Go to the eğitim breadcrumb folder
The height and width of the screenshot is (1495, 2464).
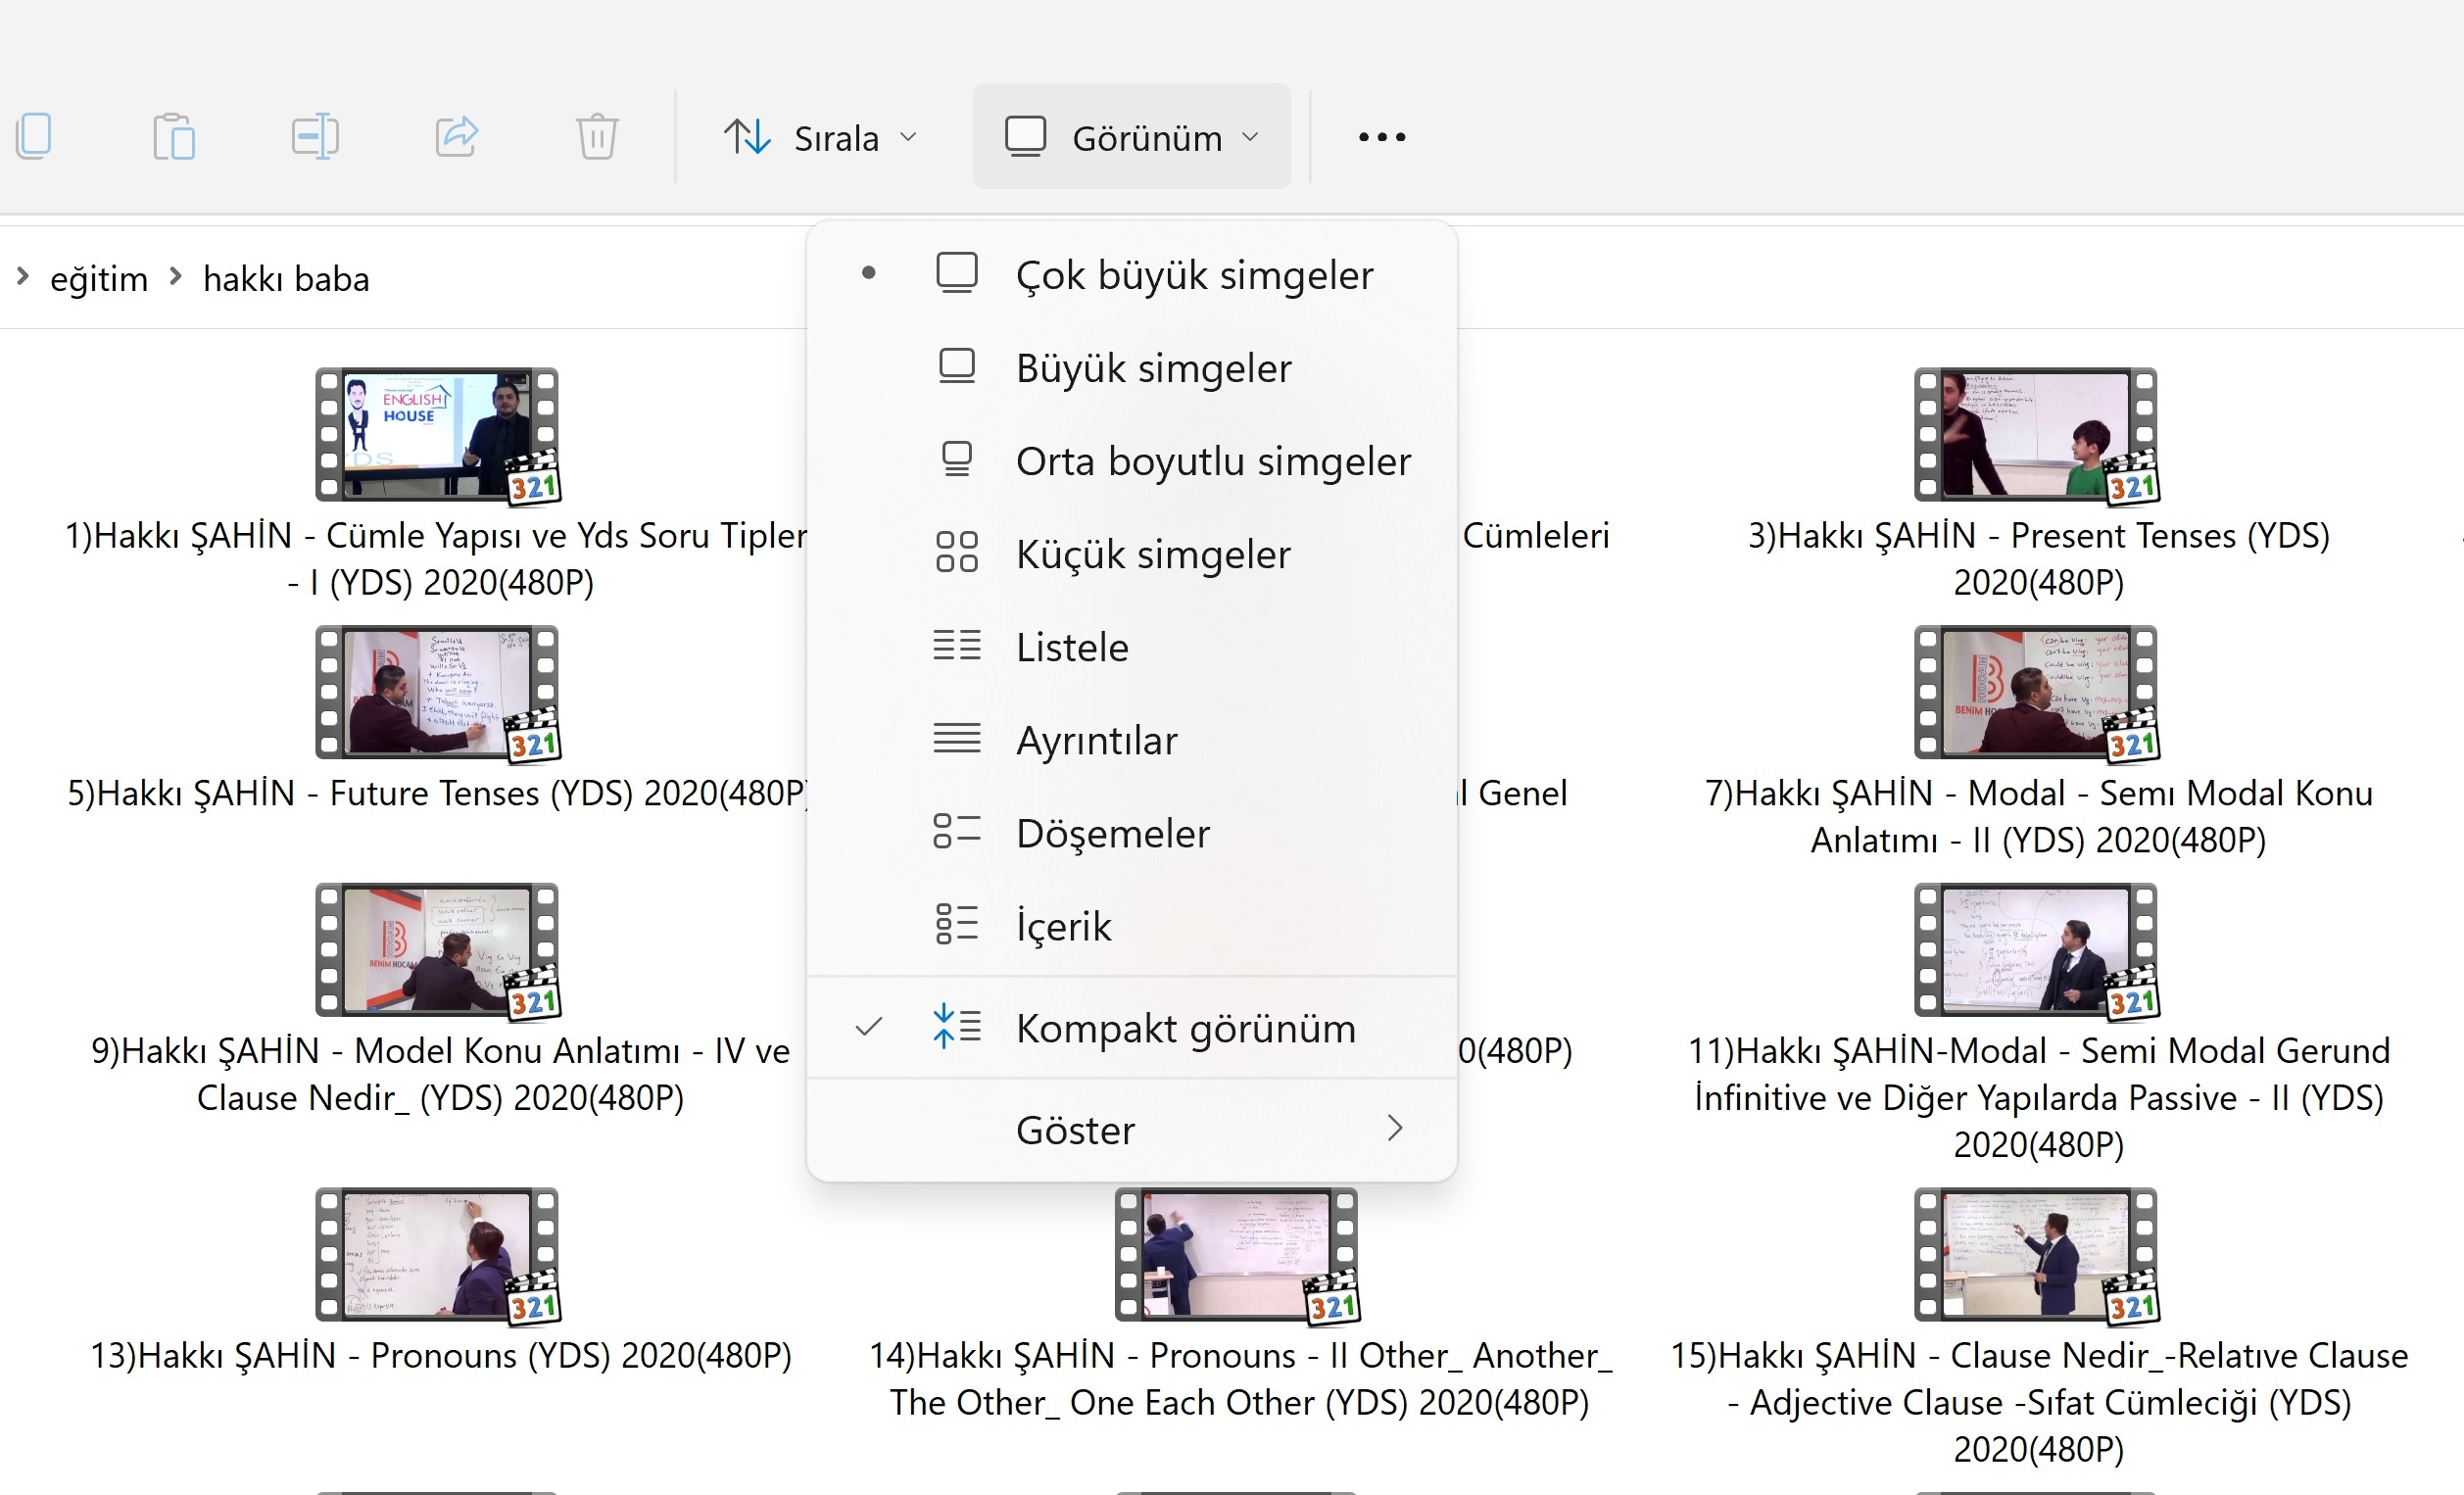[x=99, y=278]
